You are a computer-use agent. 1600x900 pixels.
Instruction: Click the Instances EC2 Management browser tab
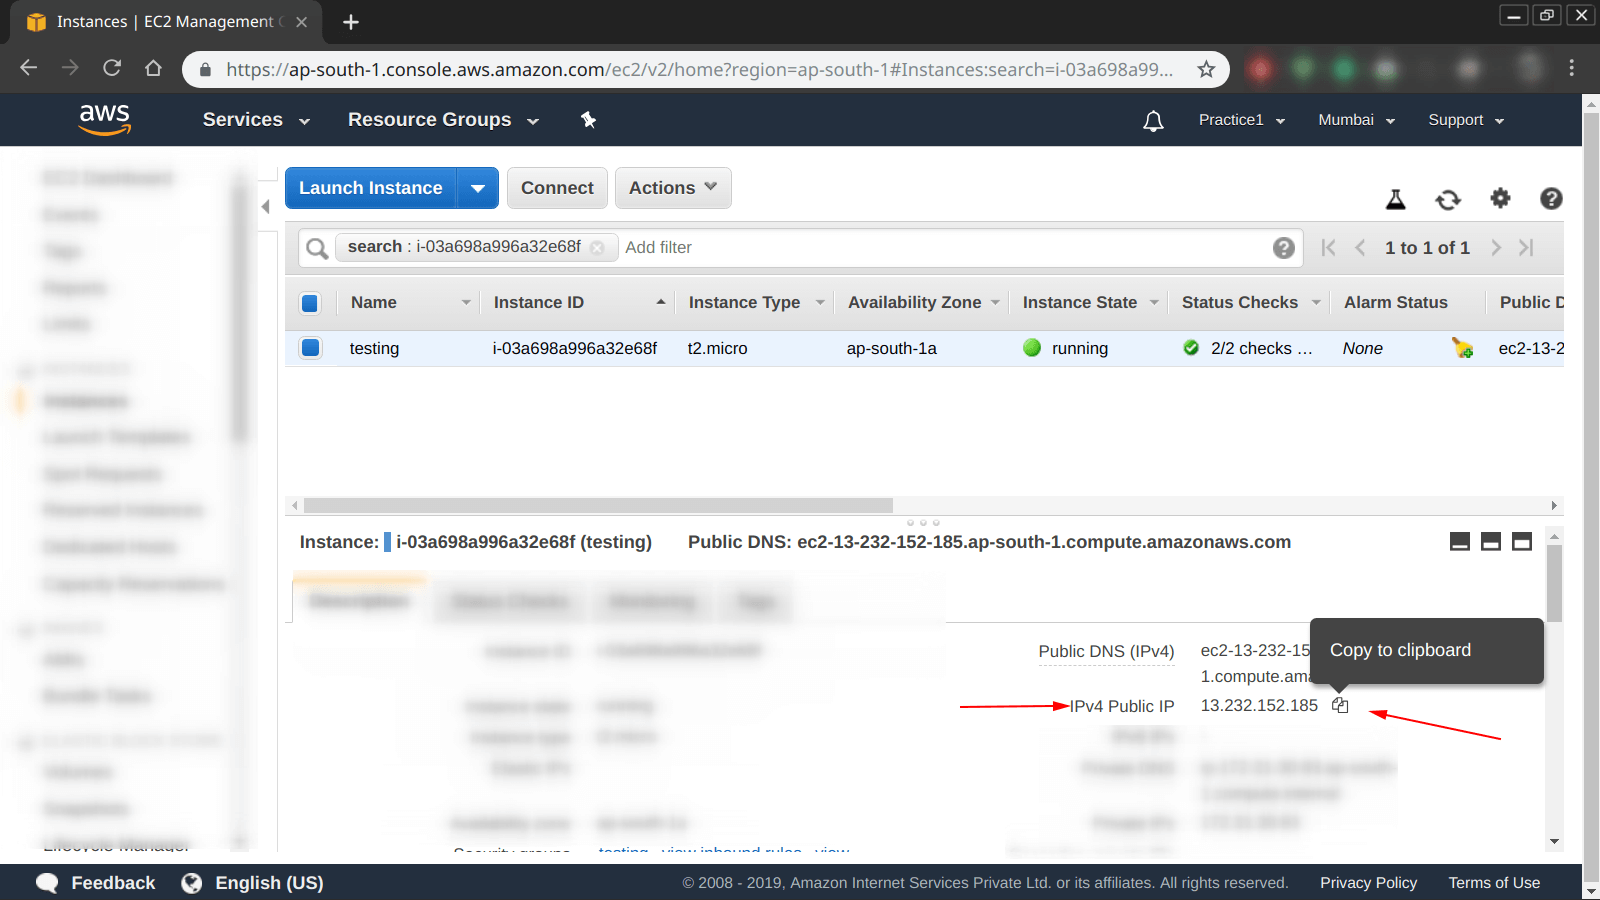[168, 22]
